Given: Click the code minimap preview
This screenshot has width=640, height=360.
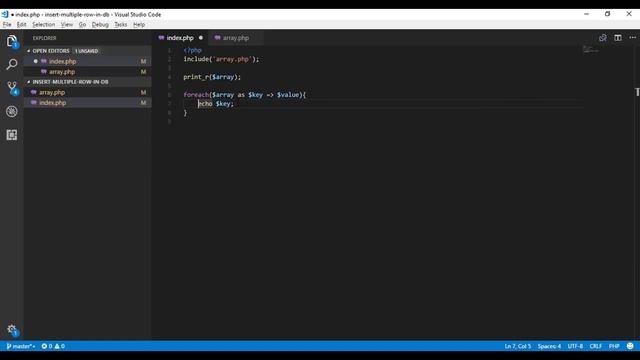Looking at the screenshot, I should tap(590, 50).
